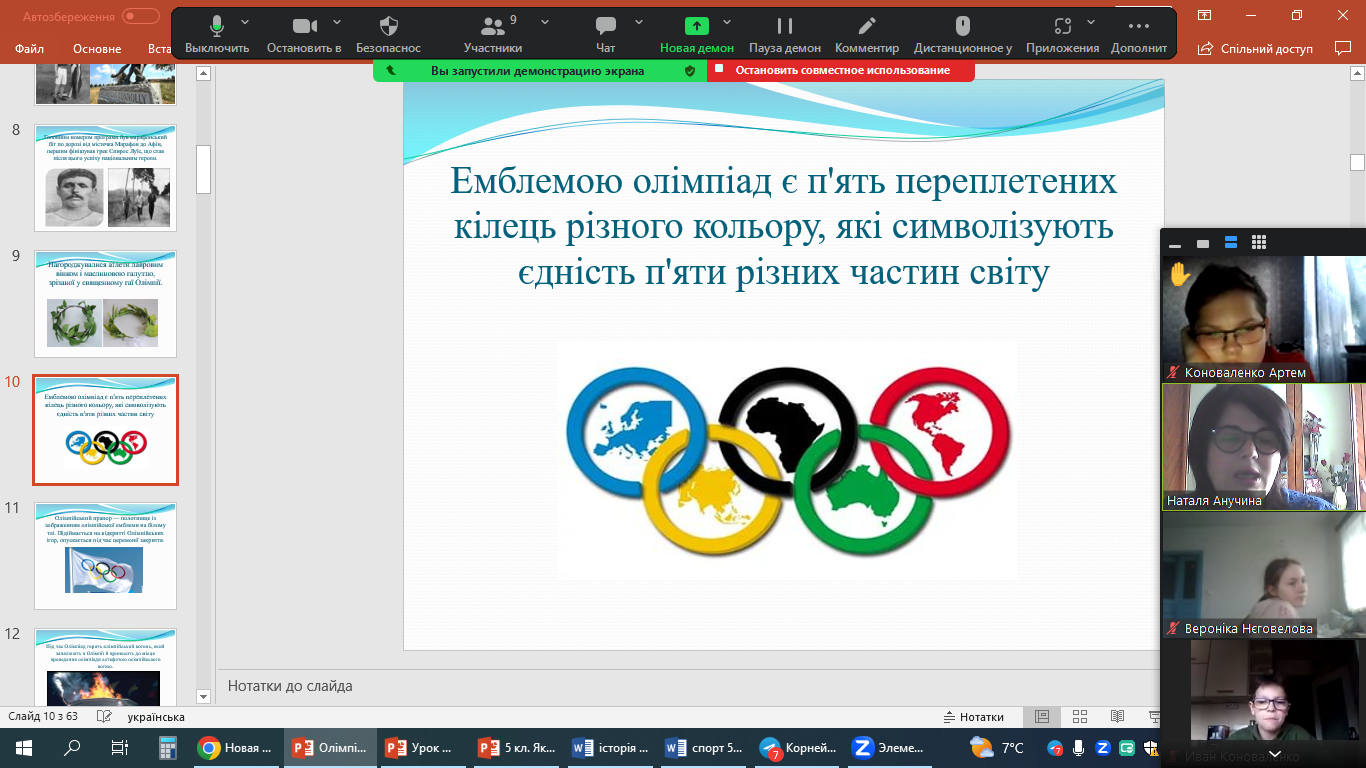Select slide 10 Olympic rings thumbnail

coord(106,430)
